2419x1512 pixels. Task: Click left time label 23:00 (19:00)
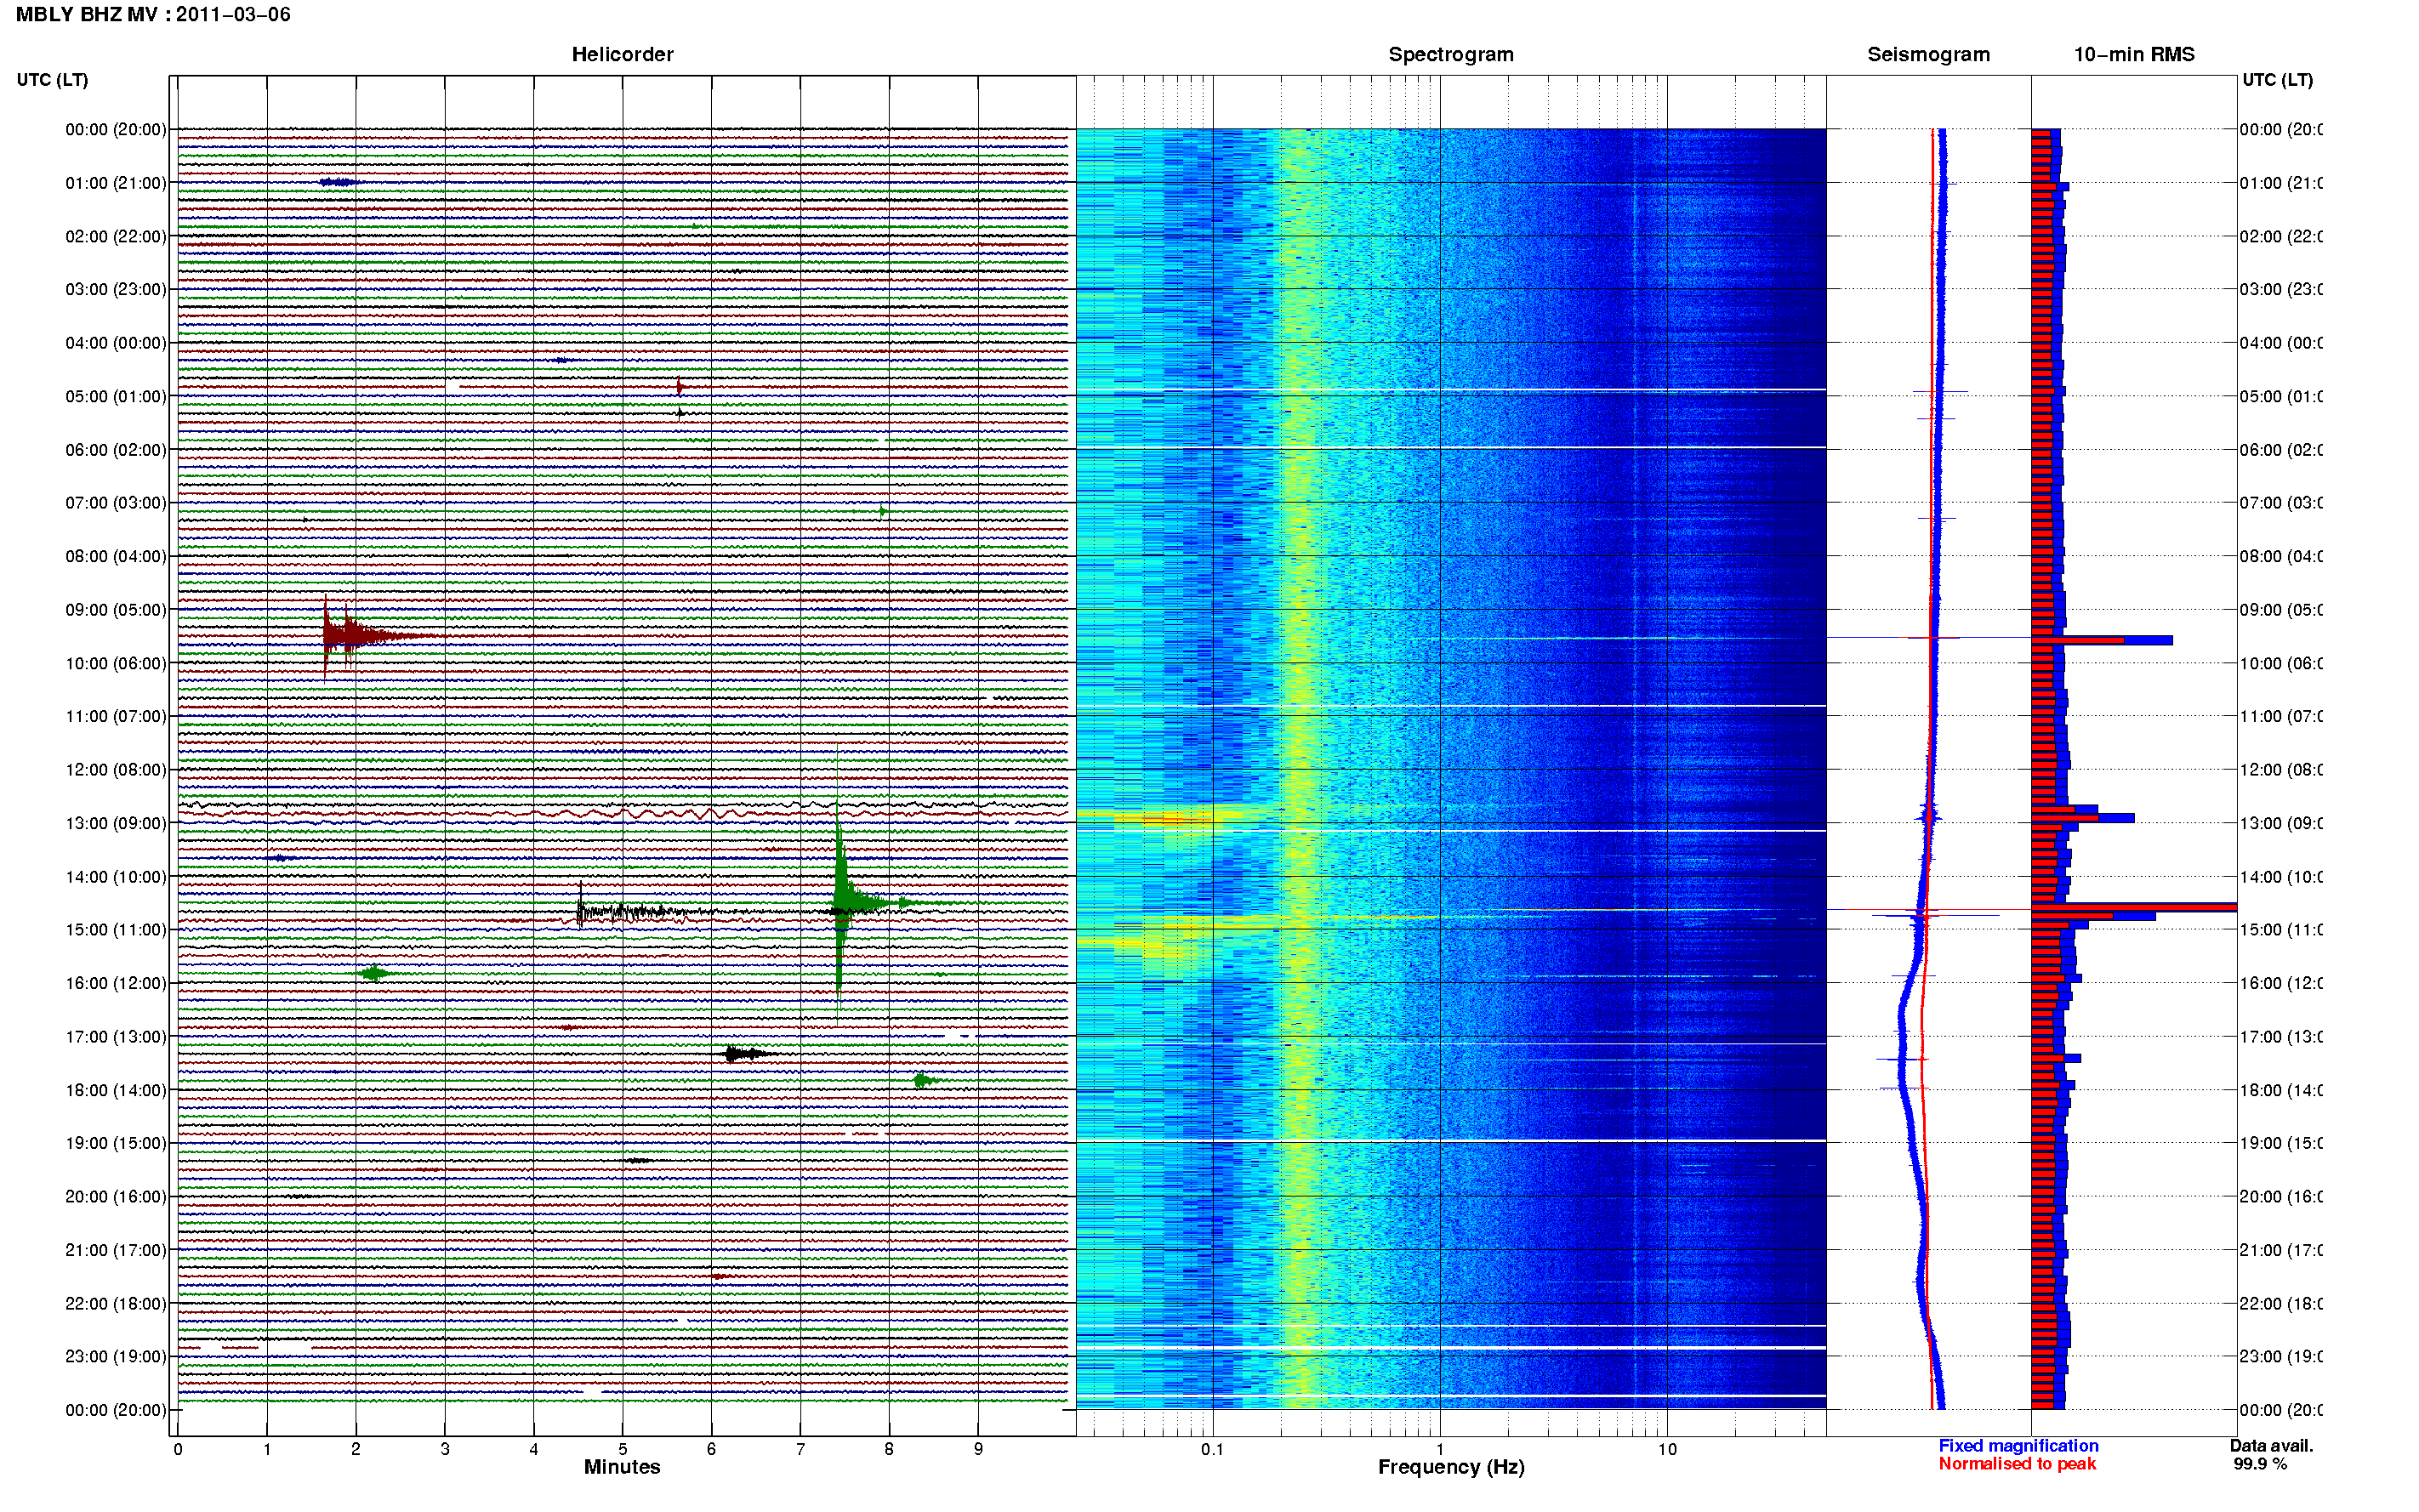(116, 1357)
